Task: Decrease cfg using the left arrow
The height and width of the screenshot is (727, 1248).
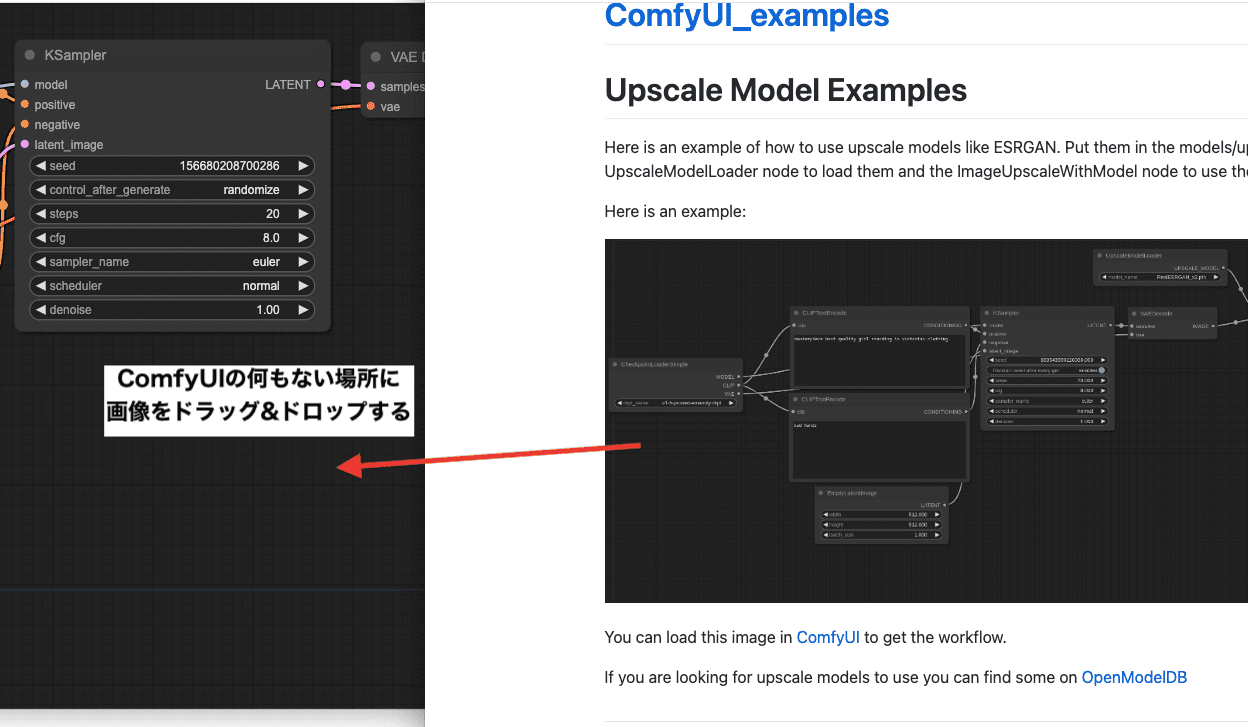Action: tap(40, 237)
